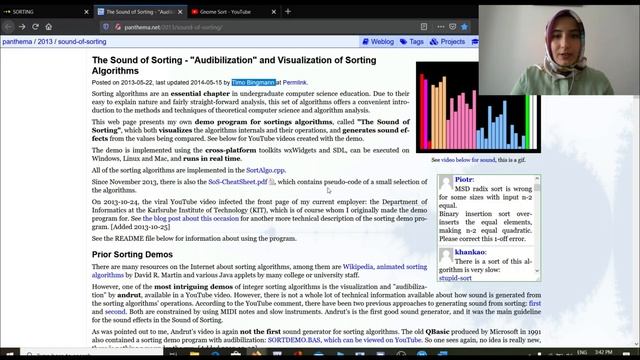Open the SoS-CheatSheet.pdf link
This screenshot has height=360, width=640.
coord(238,182)
